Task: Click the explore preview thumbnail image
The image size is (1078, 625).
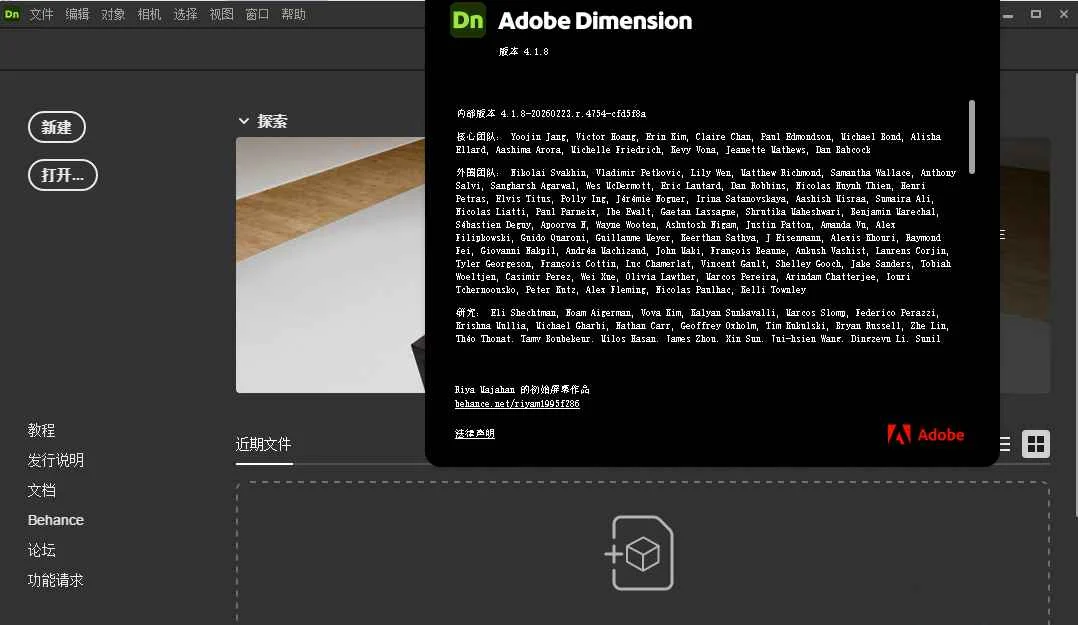Action: coord(330,265)
